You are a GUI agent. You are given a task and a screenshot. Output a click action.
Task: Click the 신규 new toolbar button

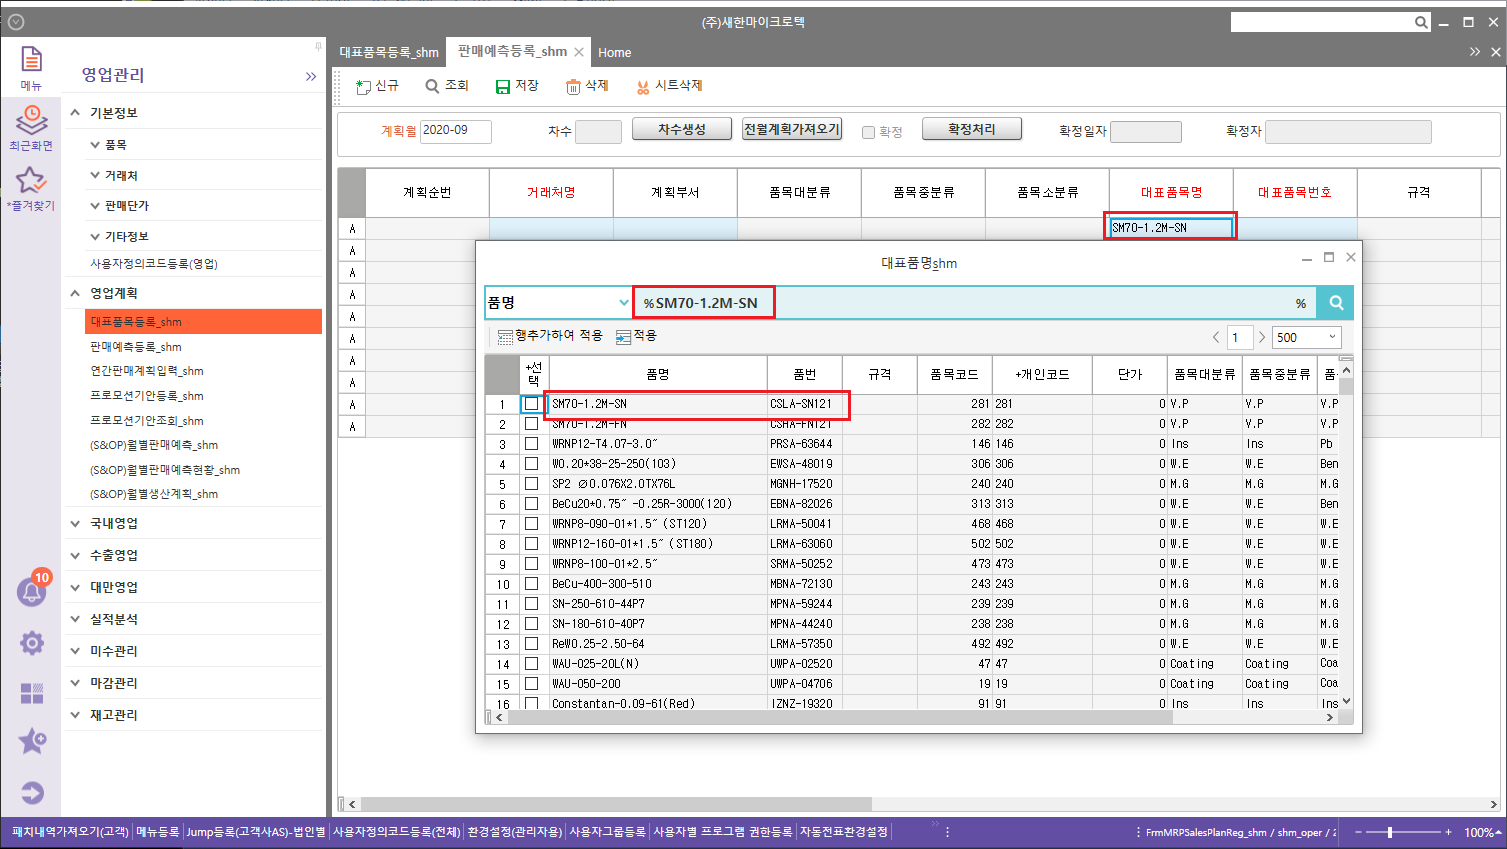[x=378, y=86]
